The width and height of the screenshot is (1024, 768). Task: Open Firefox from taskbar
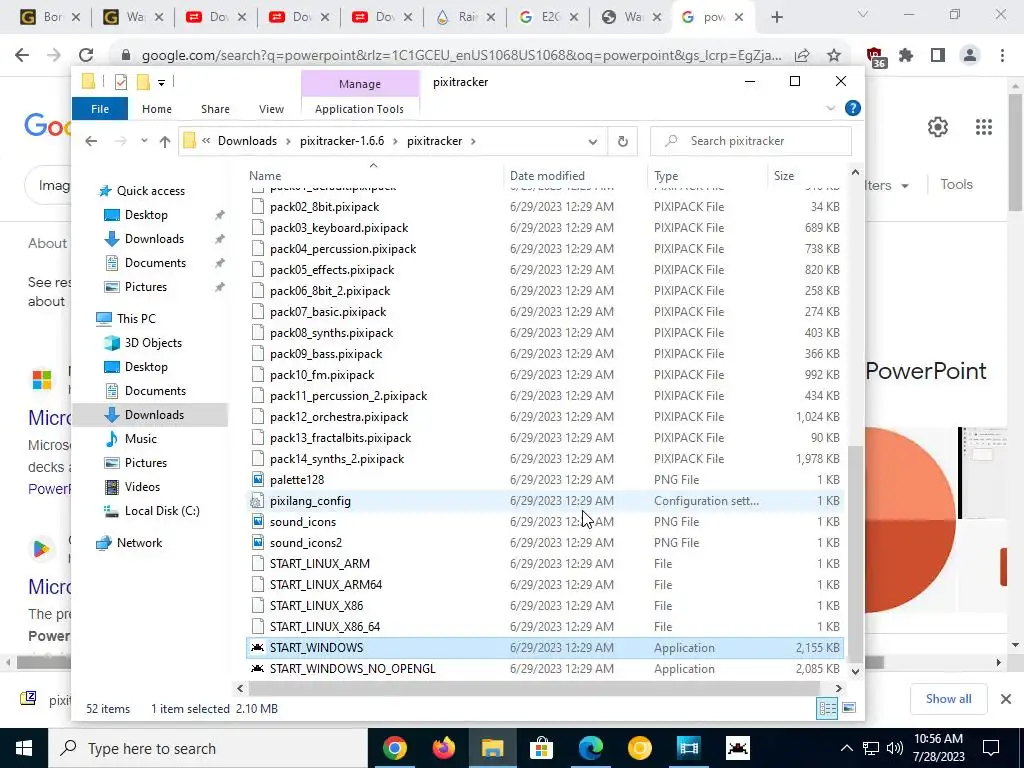pos(443,748)
